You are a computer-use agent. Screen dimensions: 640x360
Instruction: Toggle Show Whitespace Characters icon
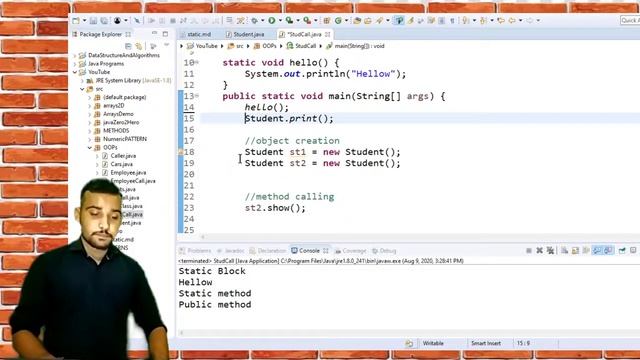452,20
